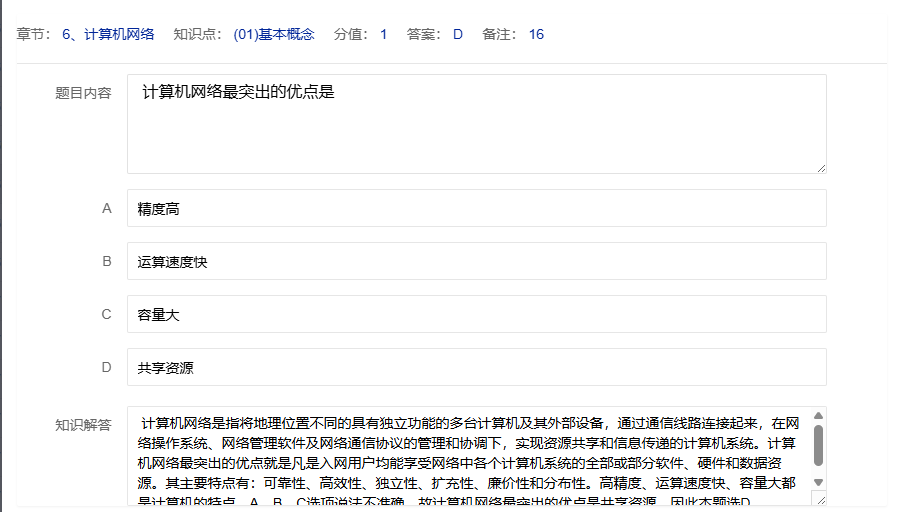Click scroll down arrow in explanation box
901x512 pixels.
coord(818,482)
